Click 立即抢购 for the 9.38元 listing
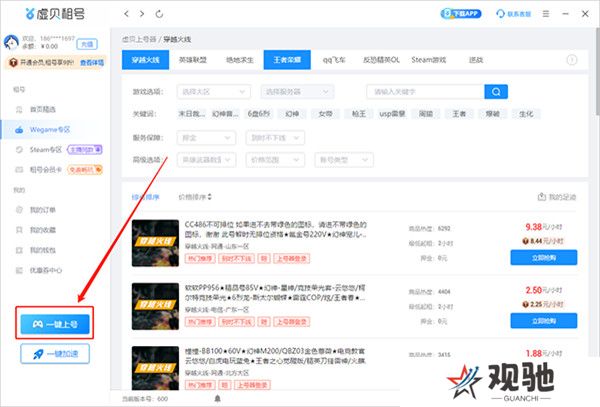Viewport: 600px width, 407px height. [544, 257]
